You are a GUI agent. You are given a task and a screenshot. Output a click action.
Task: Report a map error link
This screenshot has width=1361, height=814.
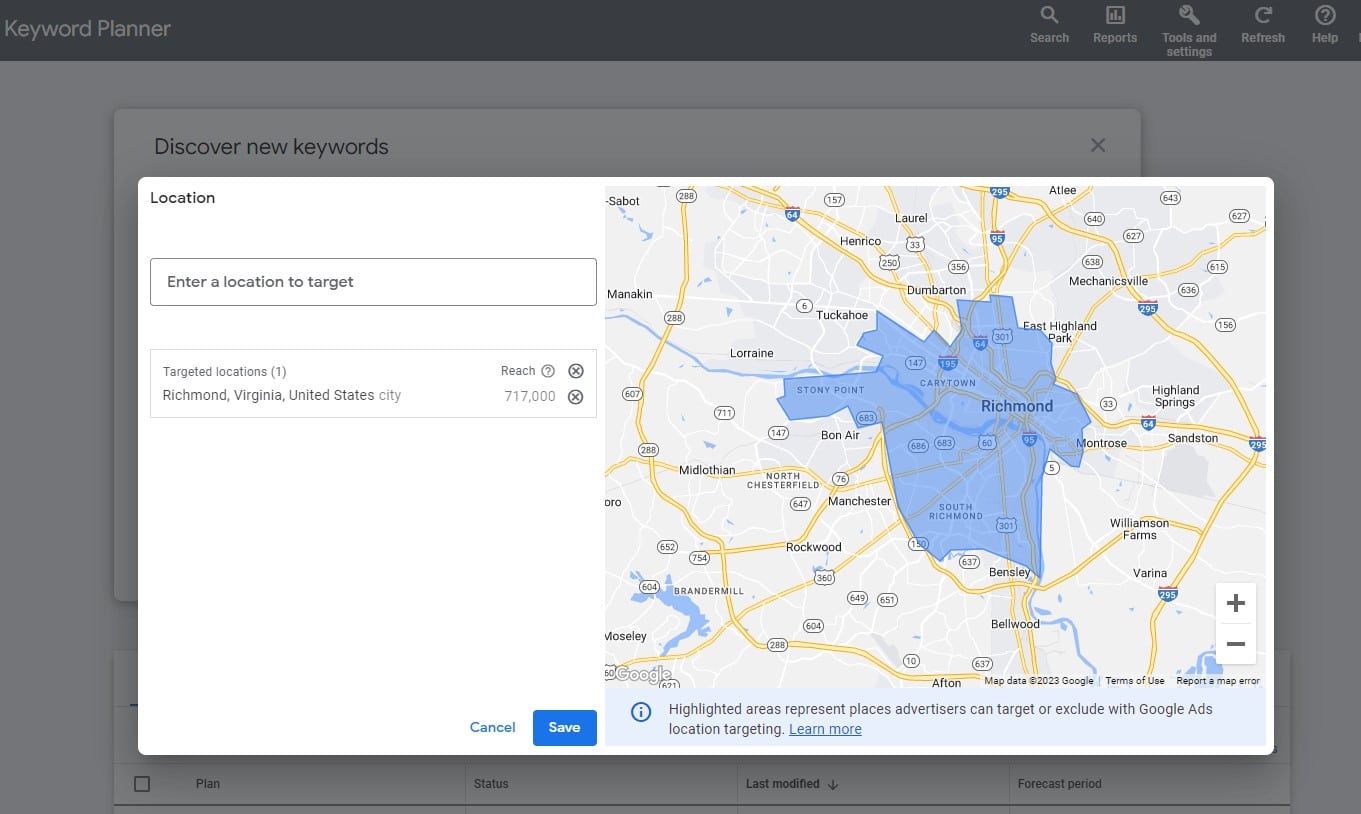pos(1218,681)
